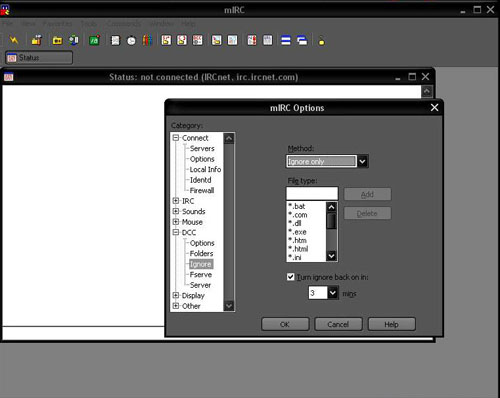Click category tree scroll down arrow

click(229, 305)
